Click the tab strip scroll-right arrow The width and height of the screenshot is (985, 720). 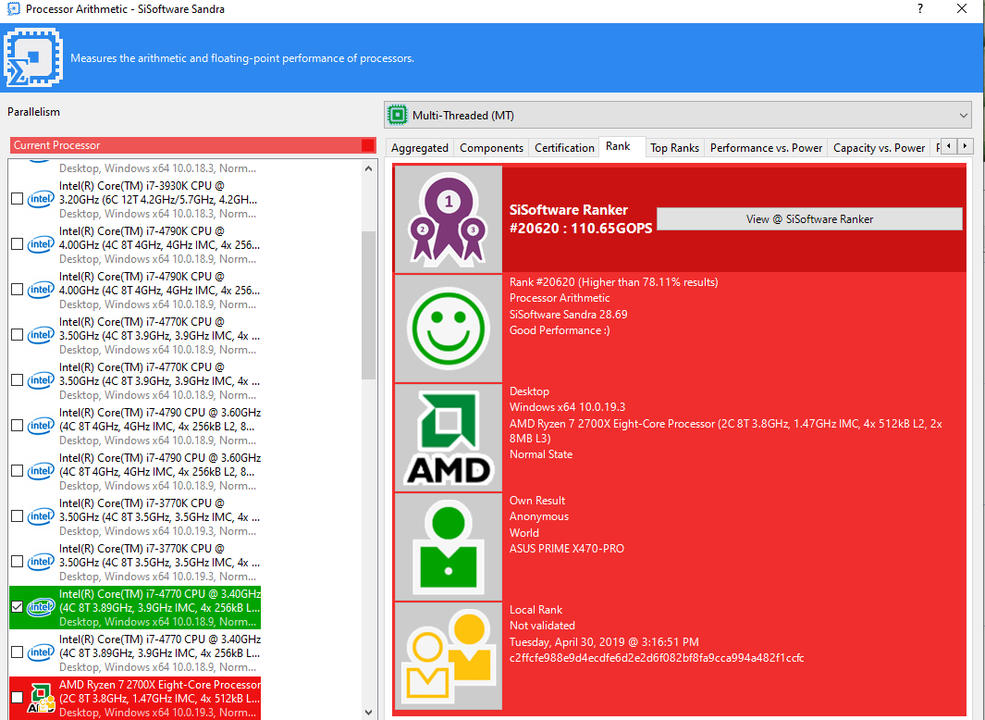point(965,146)
